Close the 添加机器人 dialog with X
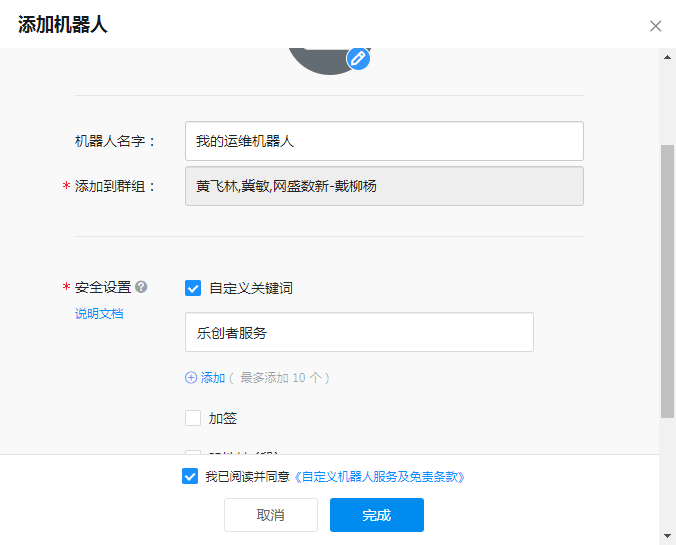 tap(656, 26)
